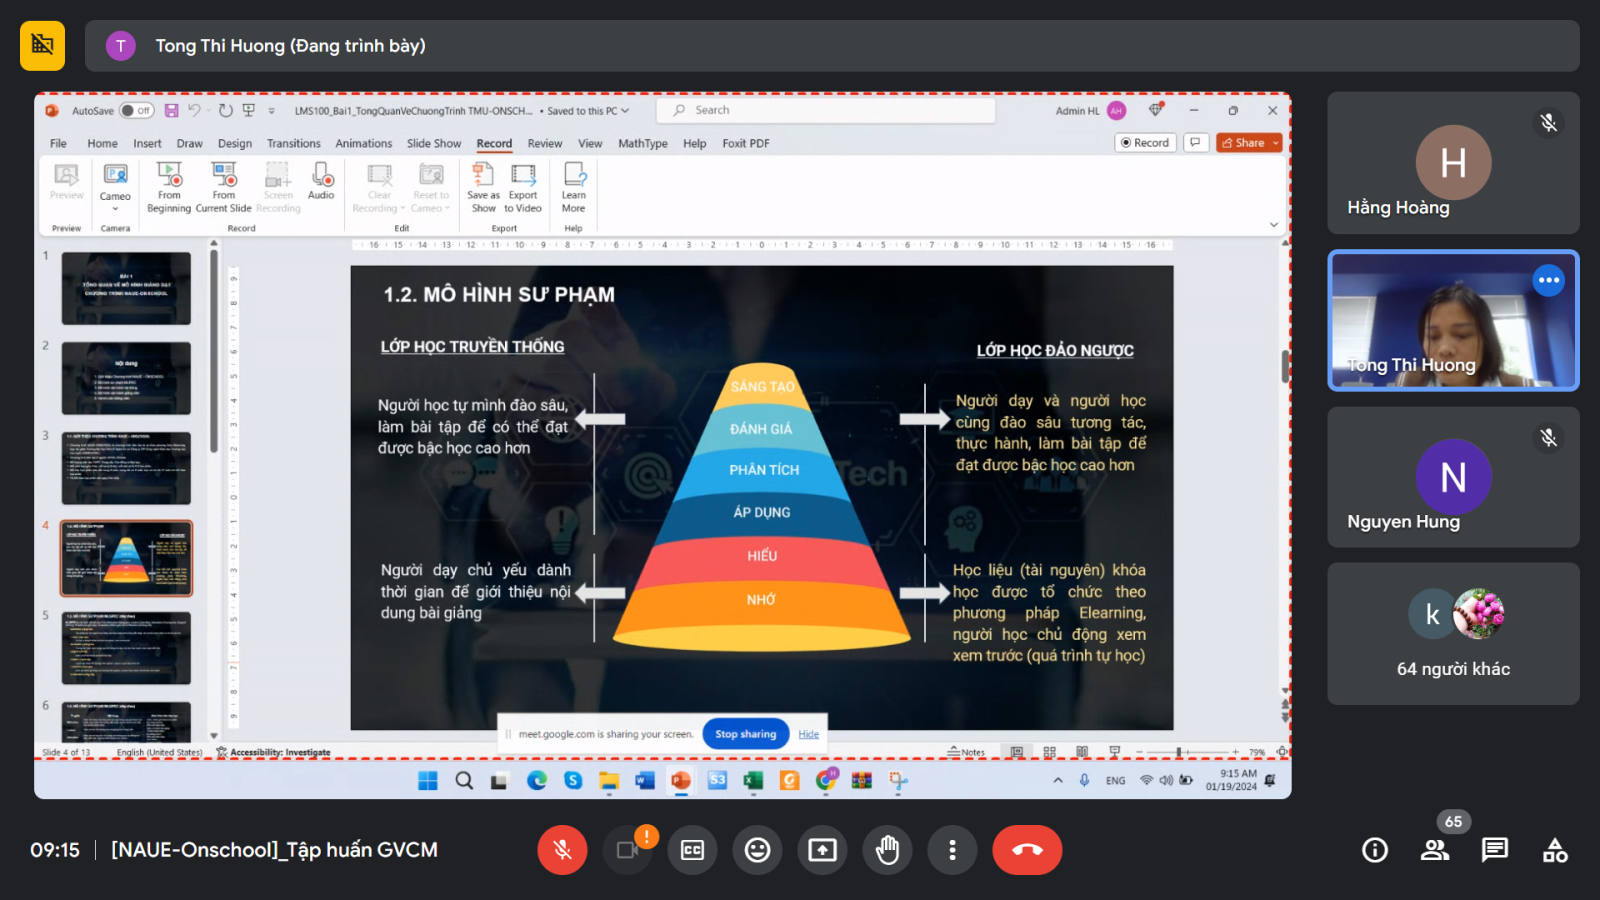Select slide 1 thumbnail
Image resolution: width=1600 pixels, height=900 pixels.
(126, 288)
